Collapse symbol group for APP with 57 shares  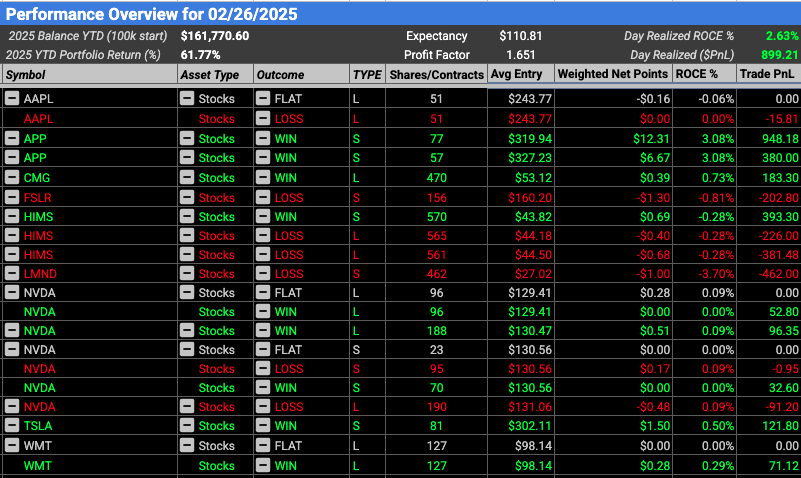tap(12, 157)
